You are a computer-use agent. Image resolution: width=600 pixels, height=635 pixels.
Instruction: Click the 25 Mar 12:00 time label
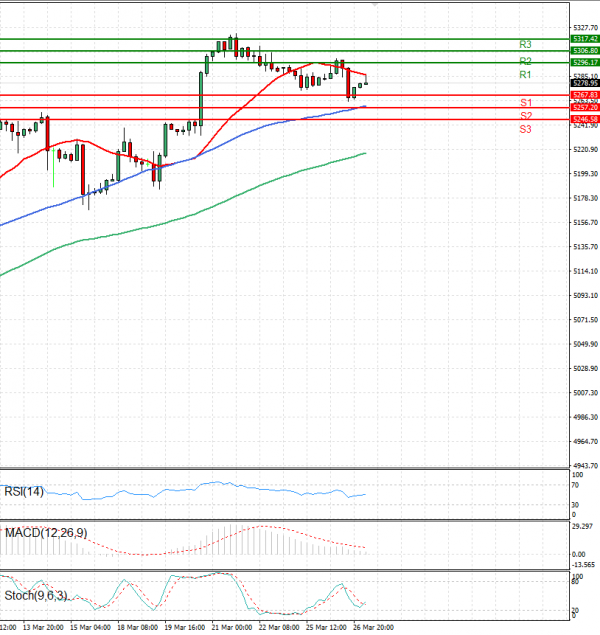coord(326,627)
